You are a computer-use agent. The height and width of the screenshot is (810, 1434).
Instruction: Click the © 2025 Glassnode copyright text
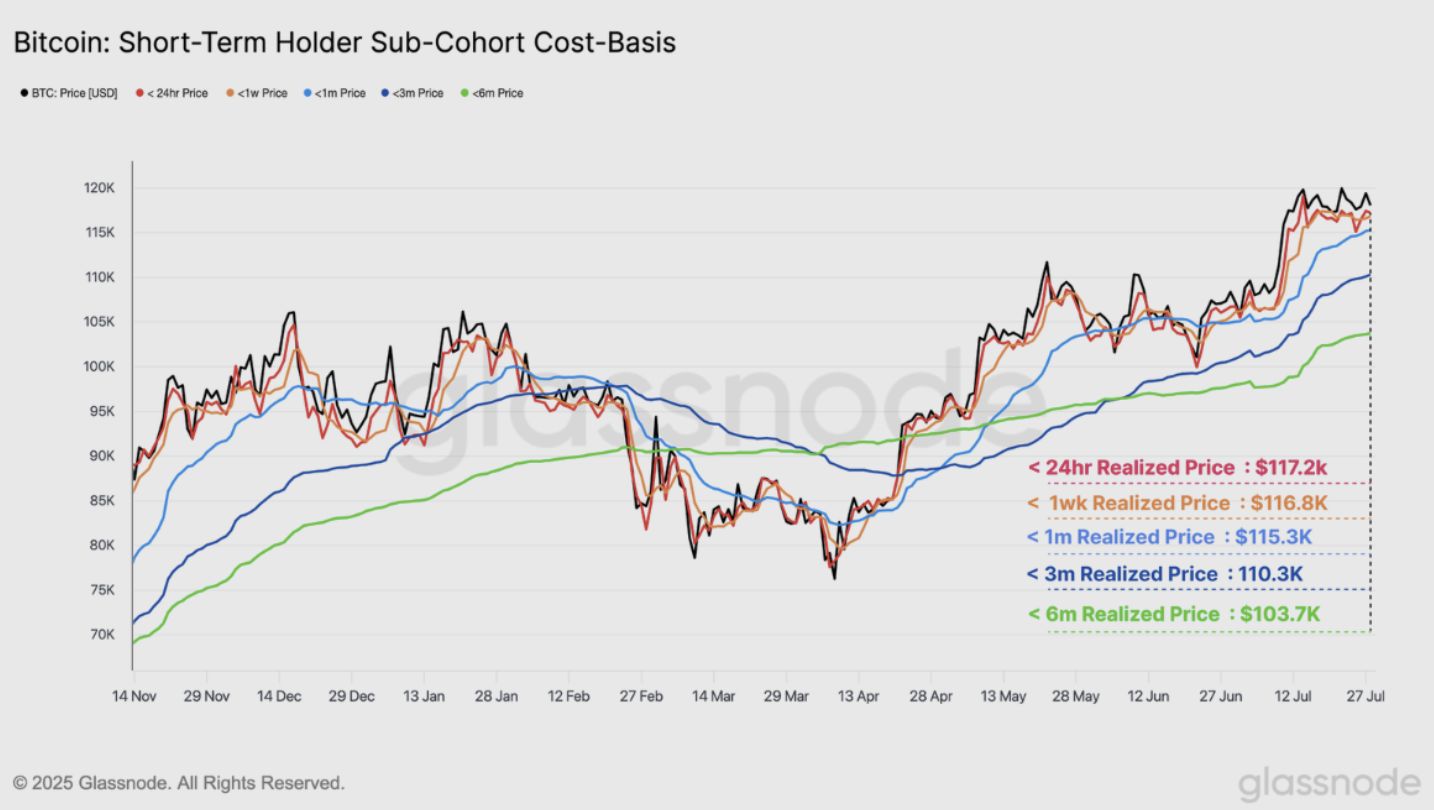pyautogui.click(x=179, y=783)
